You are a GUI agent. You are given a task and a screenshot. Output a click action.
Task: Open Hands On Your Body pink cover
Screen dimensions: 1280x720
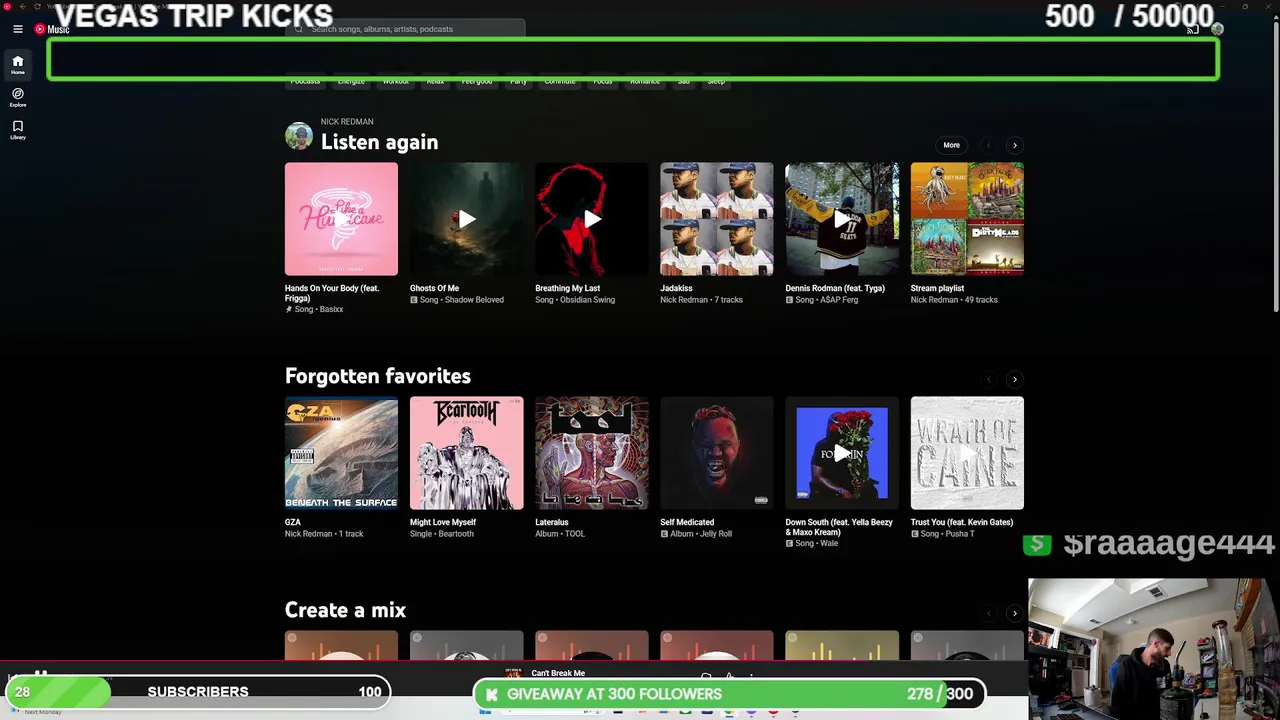[x=341, y=219]
